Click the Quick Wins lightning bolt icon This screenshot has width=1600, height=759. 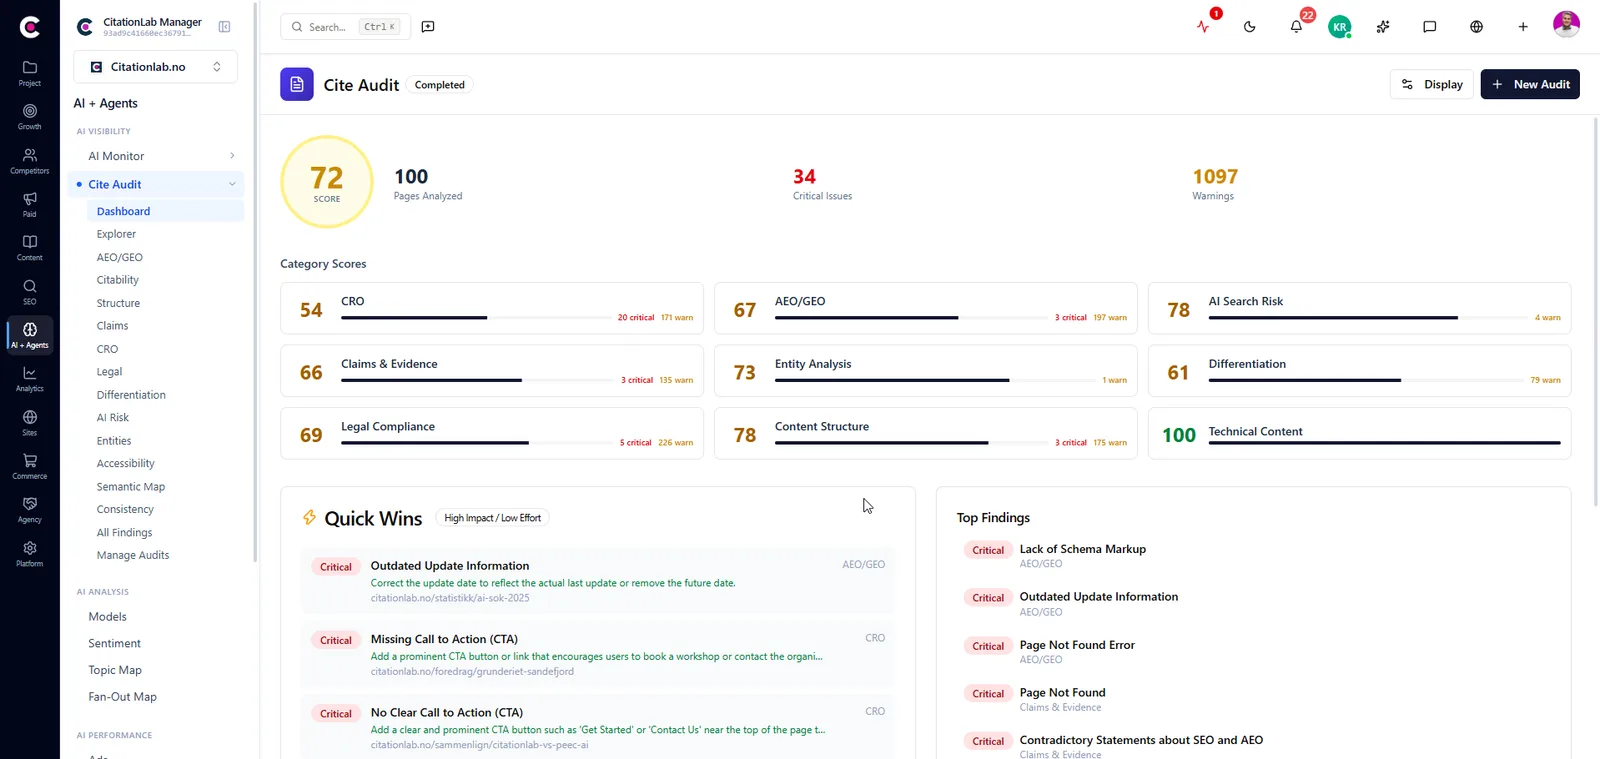(x=310, y=518)
